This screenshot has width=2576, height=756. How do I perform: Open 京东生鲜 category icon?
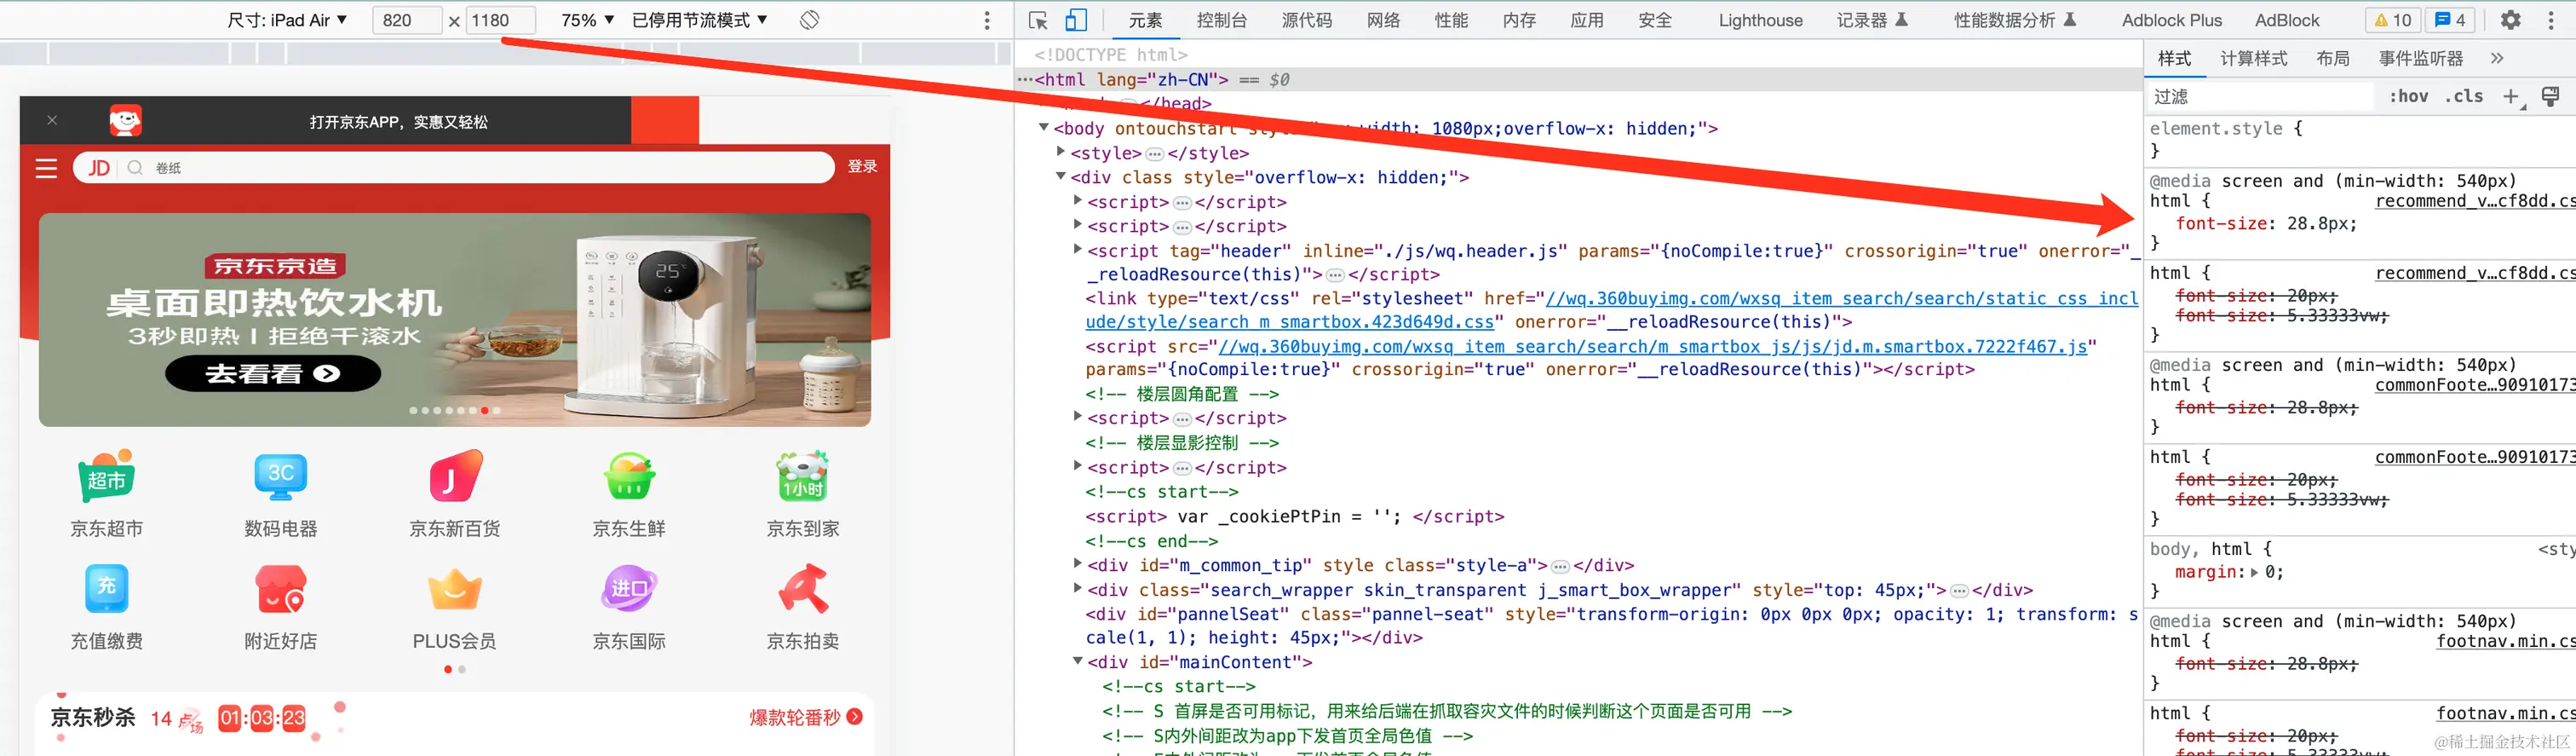(629, 476)
